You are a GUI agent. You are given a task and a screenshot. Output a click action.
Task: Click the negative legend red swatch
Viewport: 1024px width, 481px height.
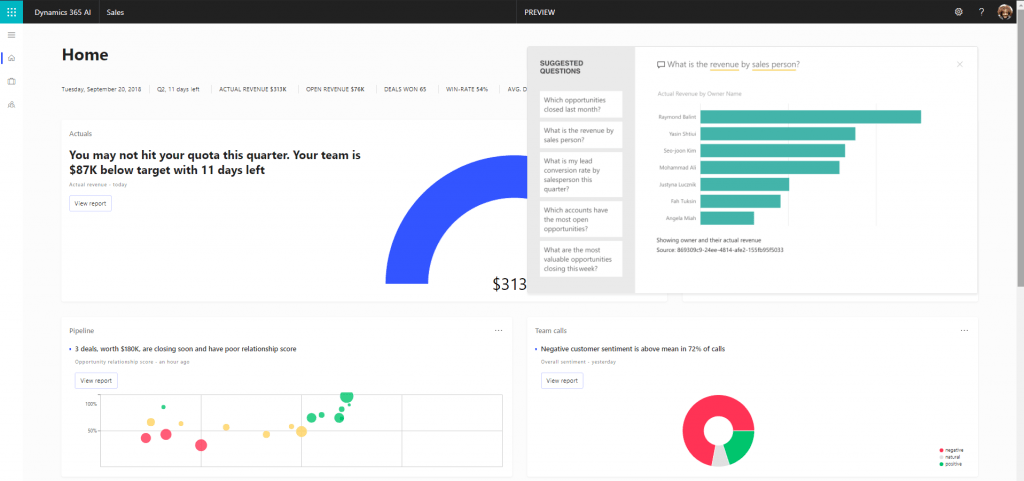pyautogui.click(x=941, y=450)
